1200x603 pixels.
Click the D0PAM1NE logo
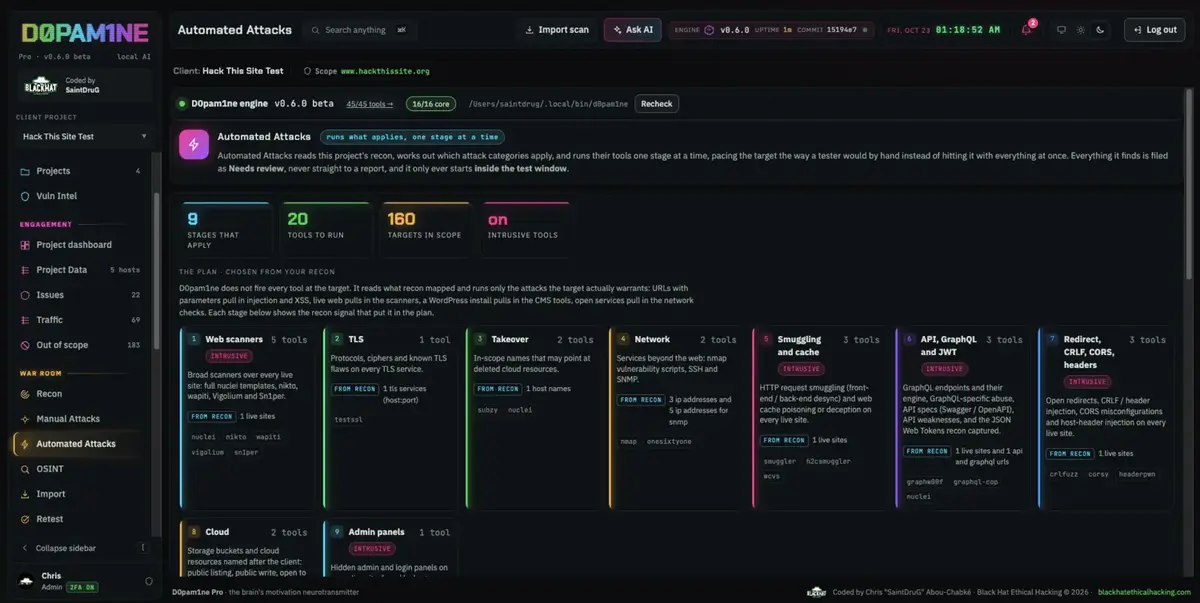coord(84,32)
